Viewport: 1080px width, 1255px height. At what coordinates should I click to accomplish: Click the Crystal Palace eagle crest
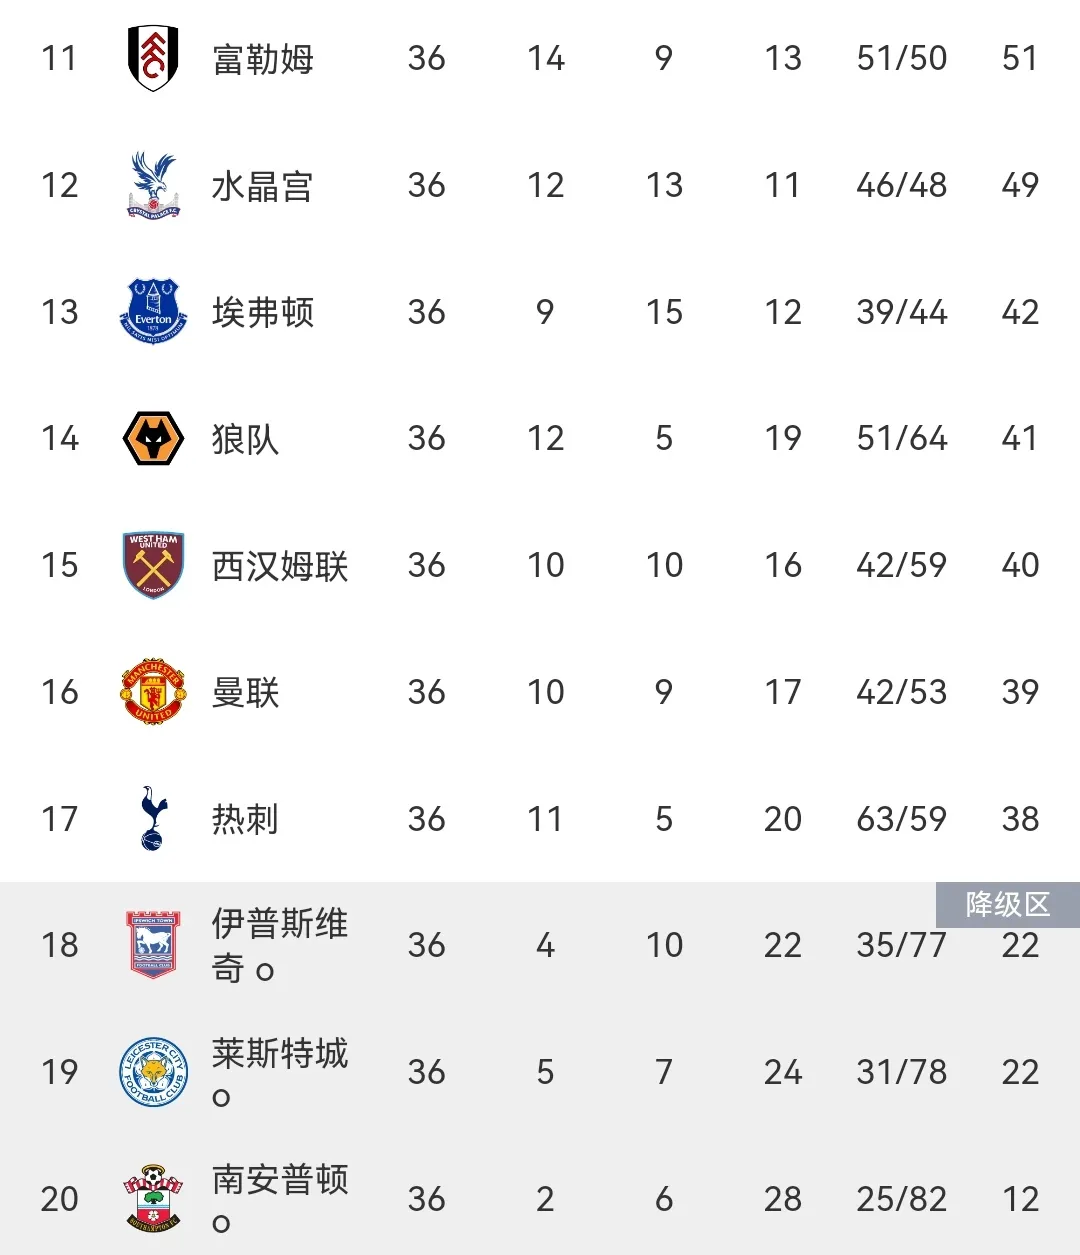click(153, 185)
